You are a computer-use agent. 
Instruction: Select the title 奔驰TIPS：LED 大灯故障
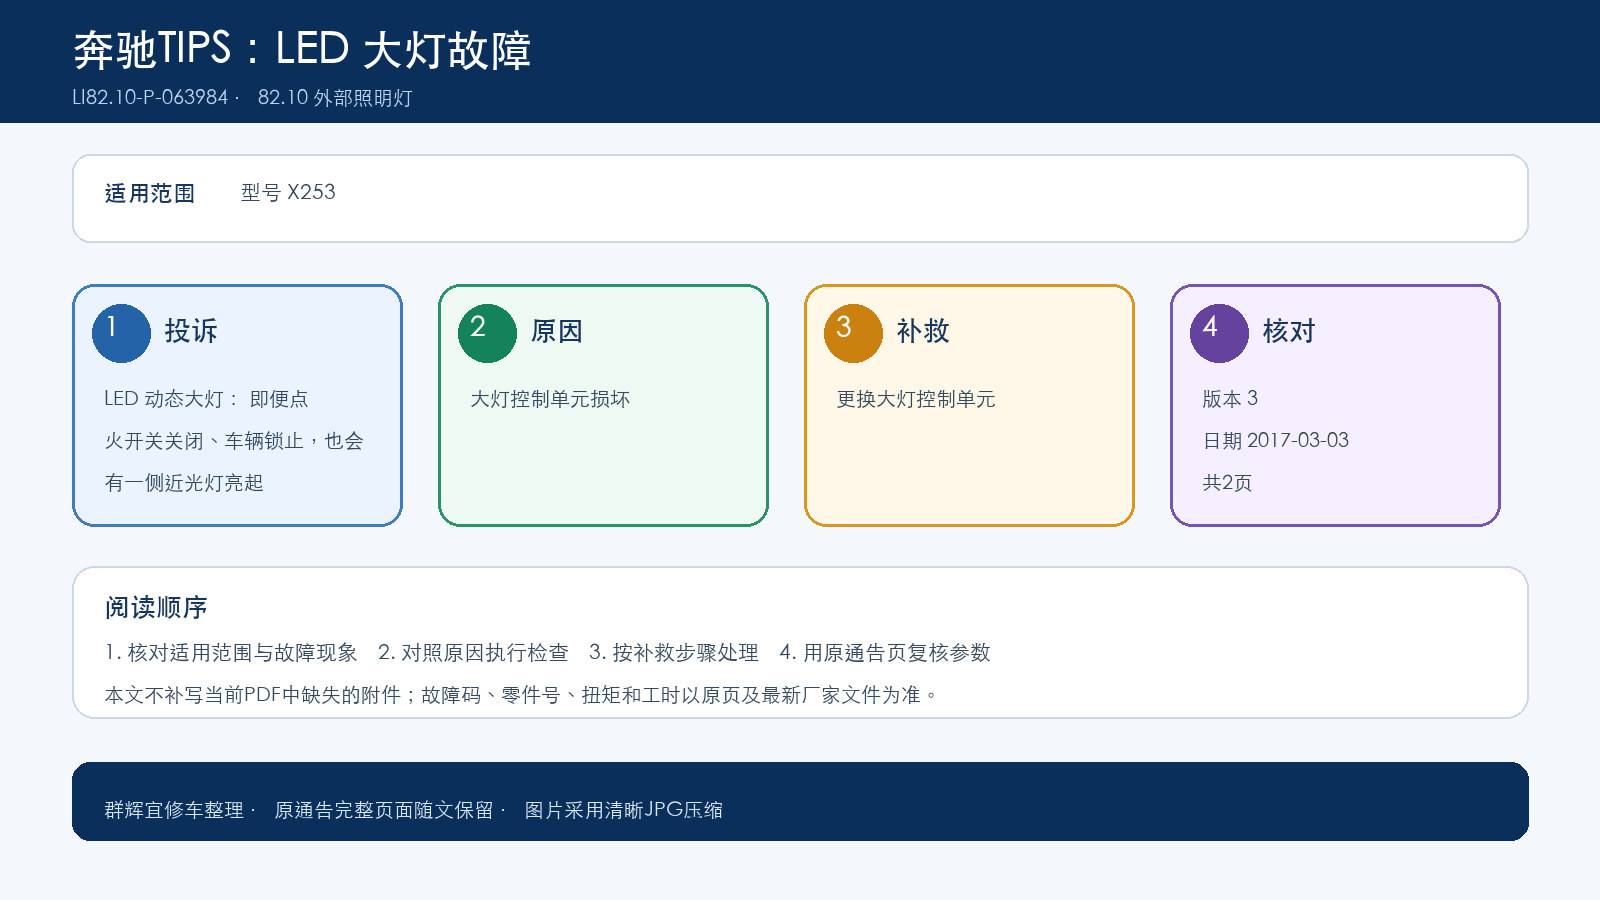302,49
